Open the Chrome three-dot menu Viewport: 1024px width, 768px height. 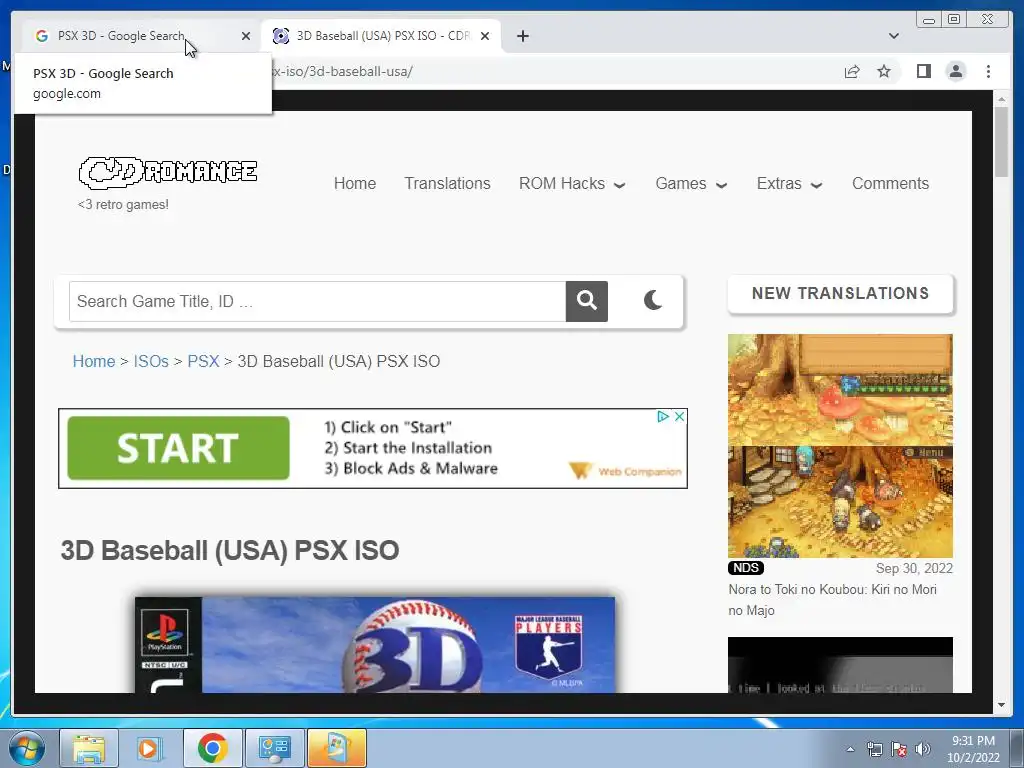[x=988, y=71]
